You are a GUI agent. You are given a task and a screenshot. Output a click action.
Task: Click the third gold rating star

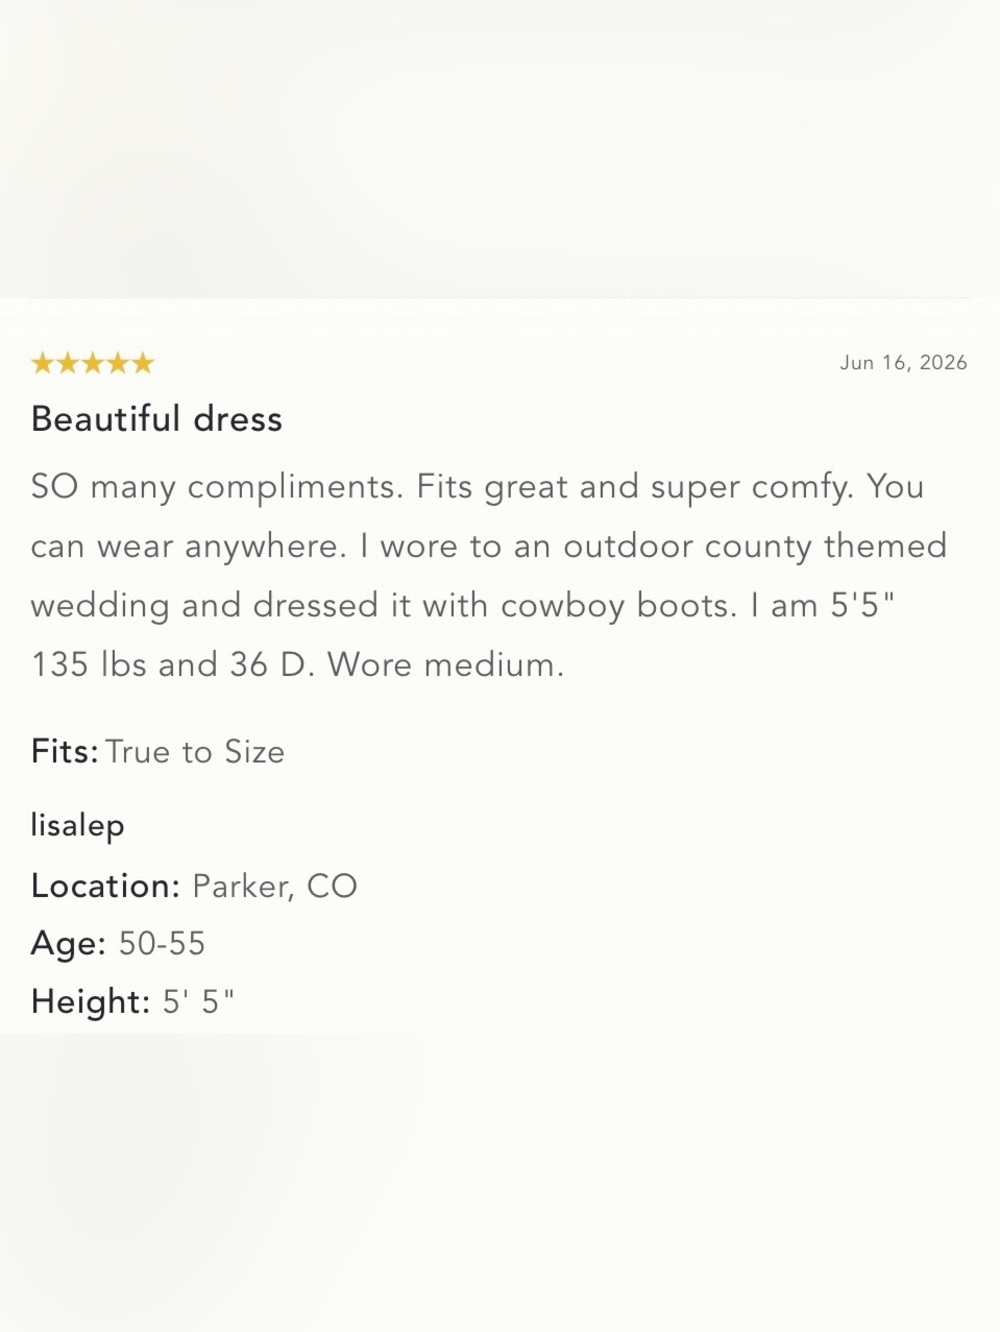click(x=93, y=363)
